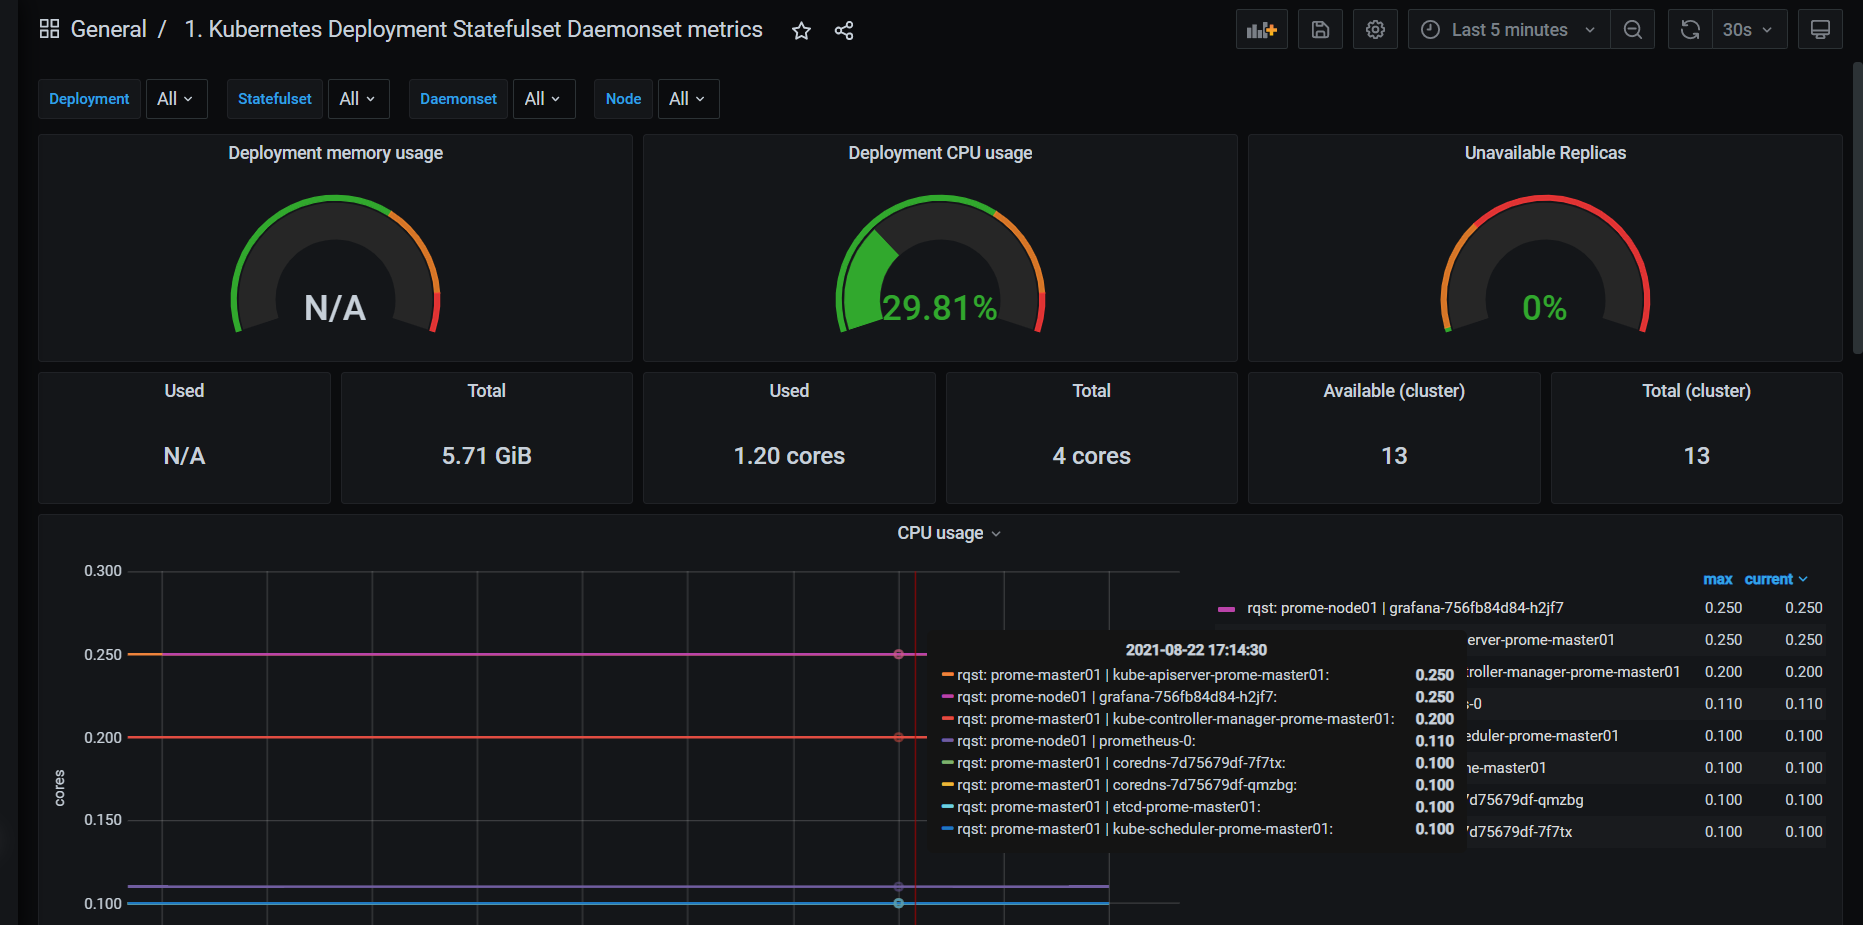Screen dimensions: 1863x925
Task: Click the dashboard title Kubernetes Deployment metrics
Action: 473,29
